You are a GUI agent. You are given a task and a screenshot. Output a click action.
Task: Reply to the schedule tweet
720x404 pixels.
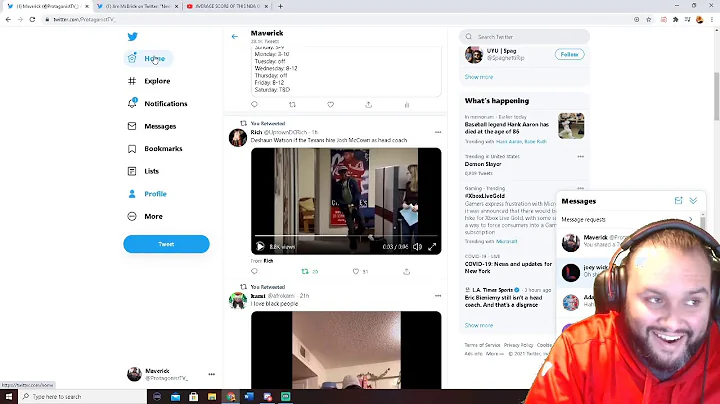[254, 104]
